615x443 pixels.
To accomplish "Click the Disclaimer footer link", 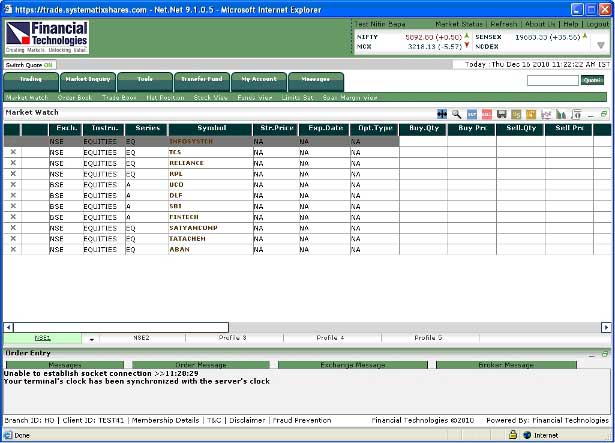I will tap(247, 420).
